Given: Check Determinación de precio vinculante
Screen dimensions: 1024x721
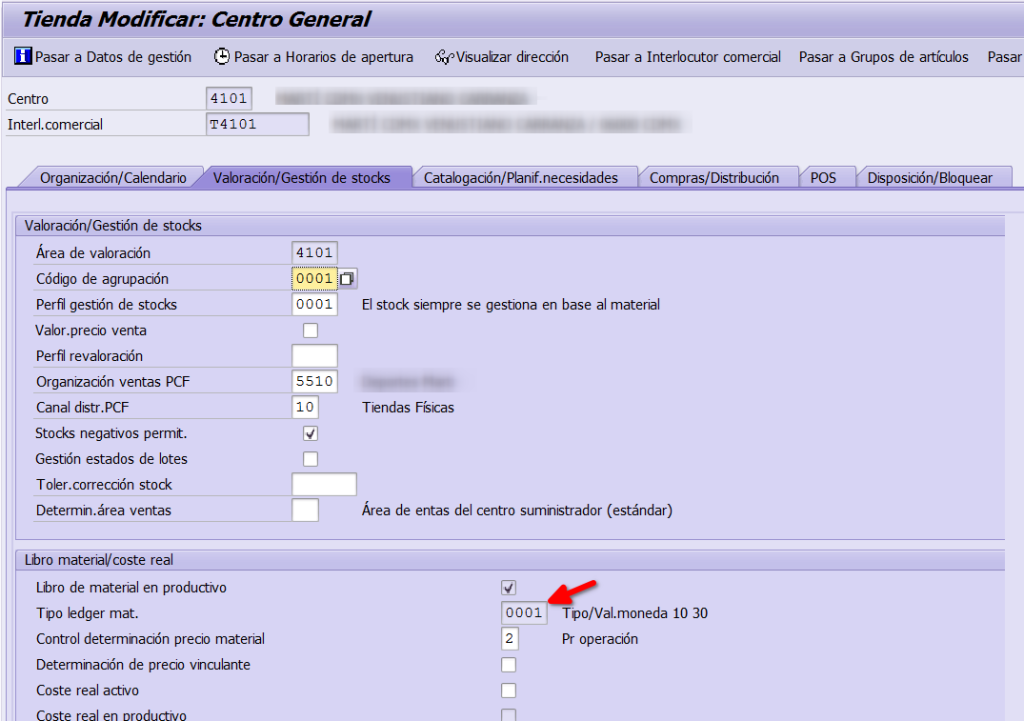Looking at the screenshot, I should pos(509,665).
